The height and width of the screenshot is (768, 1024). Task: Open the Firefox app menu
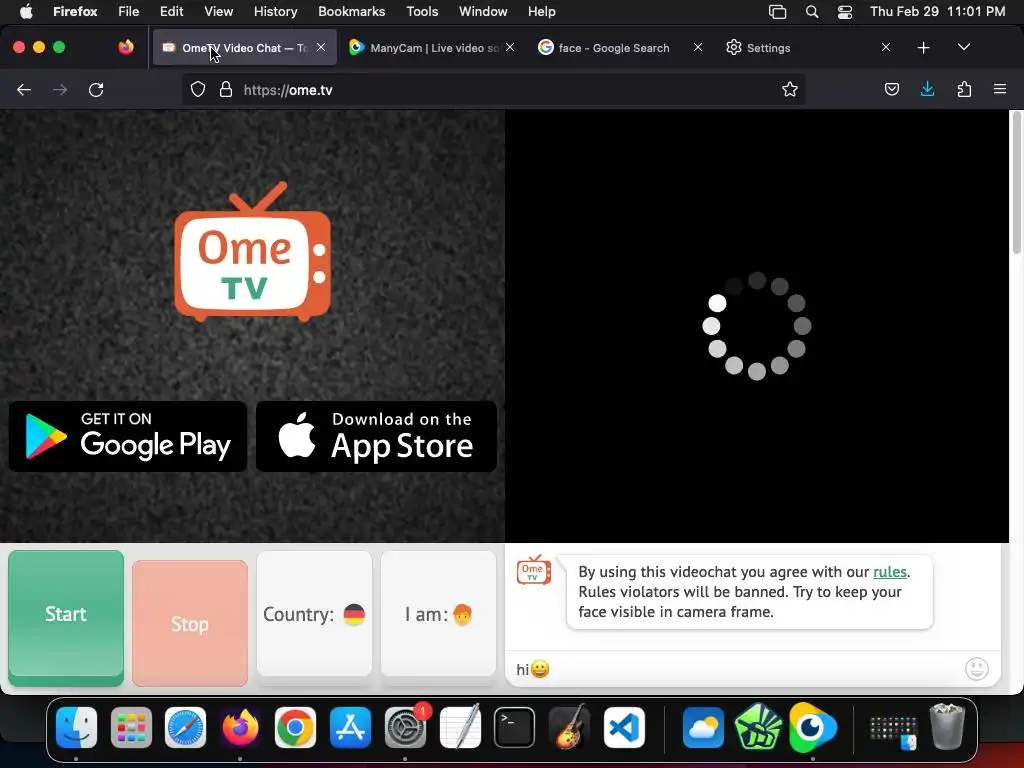(x=75, y=11)
